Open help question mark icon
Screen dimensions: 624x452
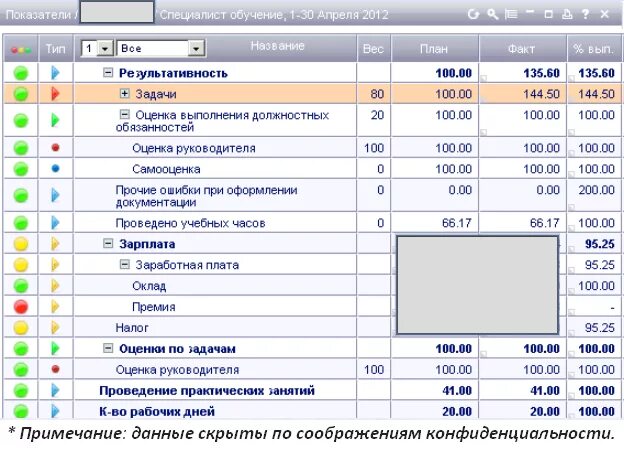[585, 14]
